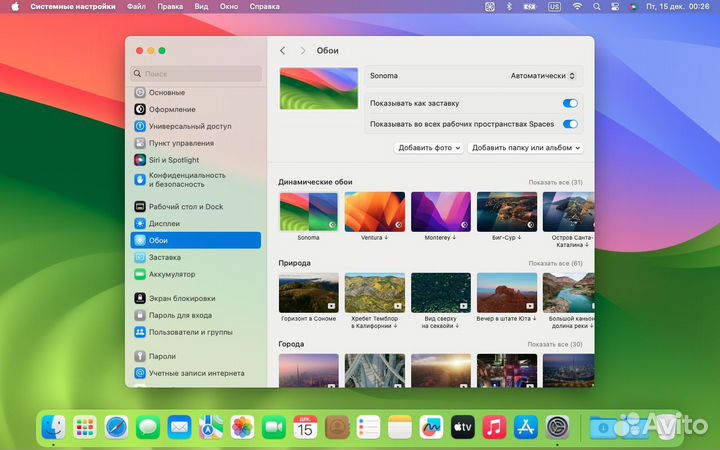Select the Ventura dynamic wallpaper thumbnail
Viewport: 720px width, 450px height.
click(375, 212)
